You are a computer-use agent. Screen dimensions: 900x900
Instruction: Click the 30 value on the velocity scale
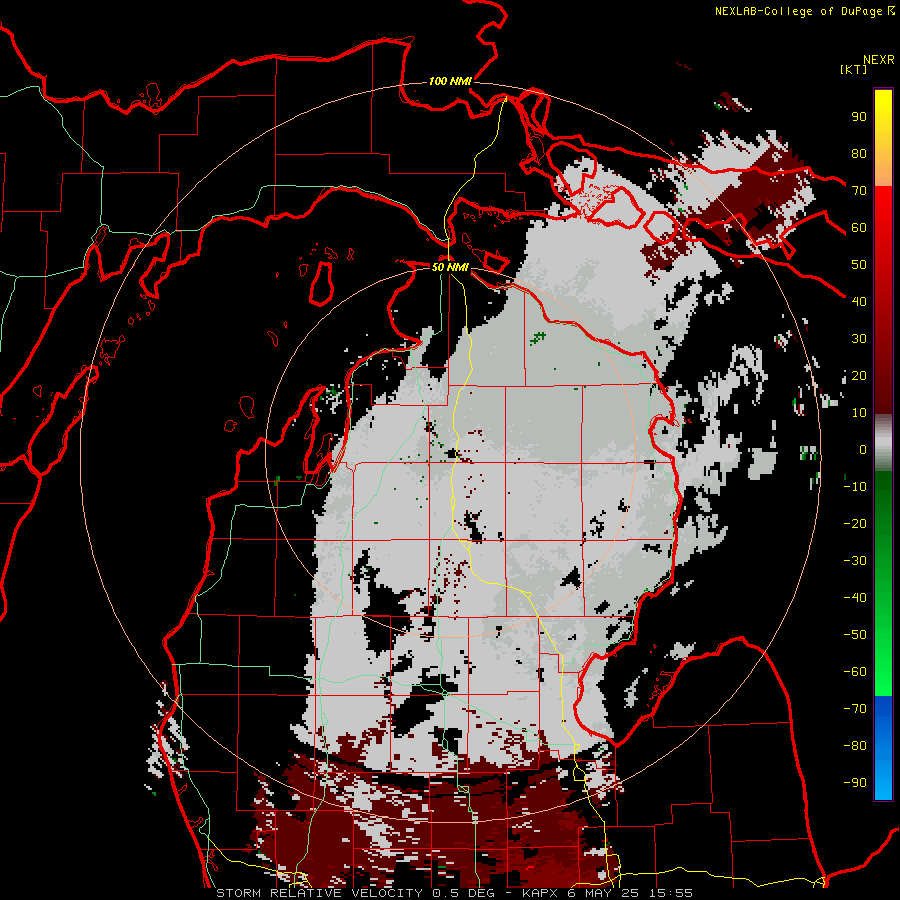tap(859, 339)
